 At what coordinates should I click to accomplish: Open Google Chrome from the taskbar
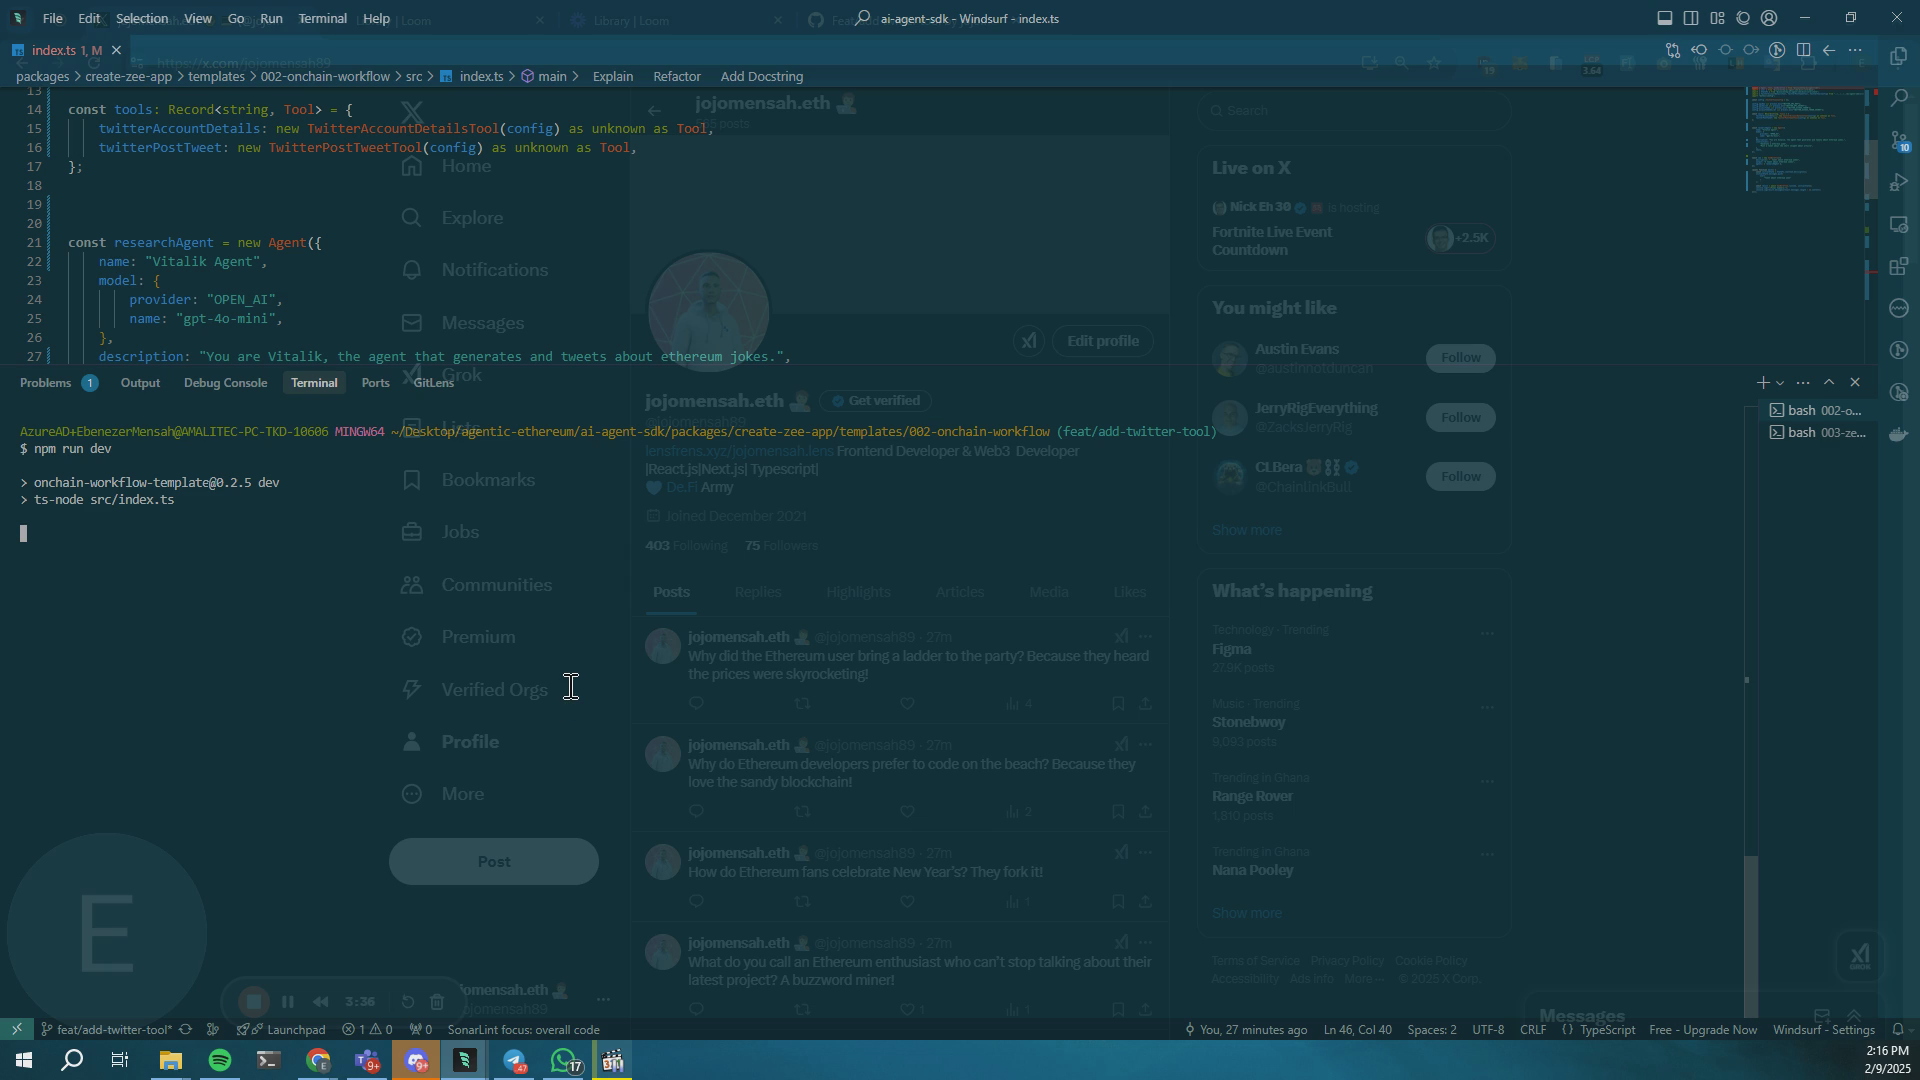(x=318, y=1060)
